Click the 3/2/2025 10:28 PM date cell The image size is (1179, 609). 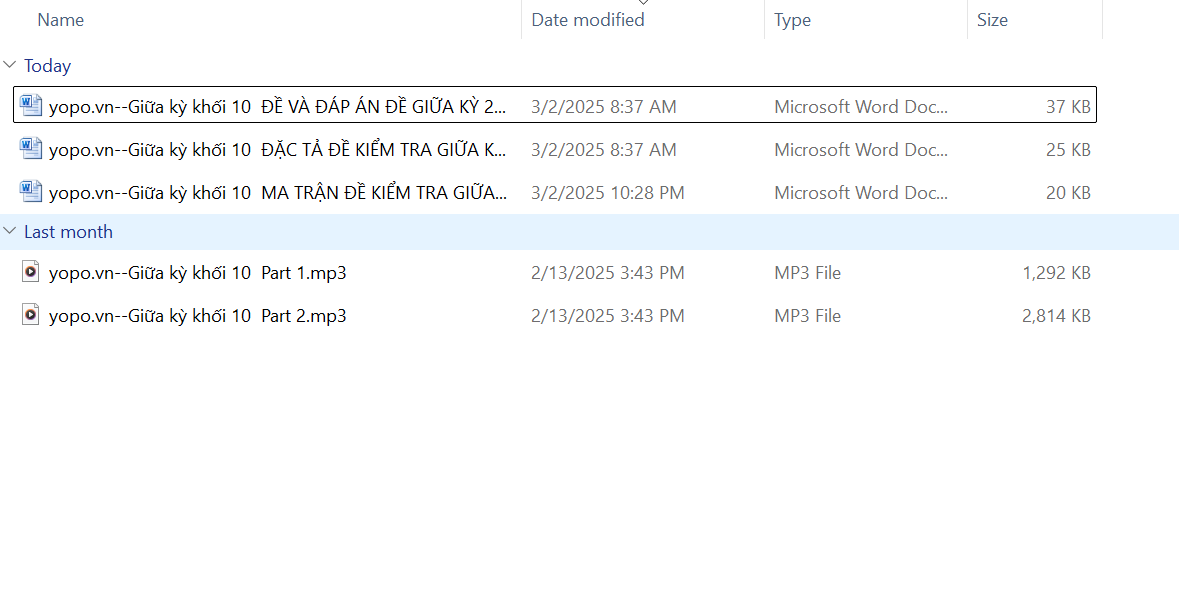[608, 193]
